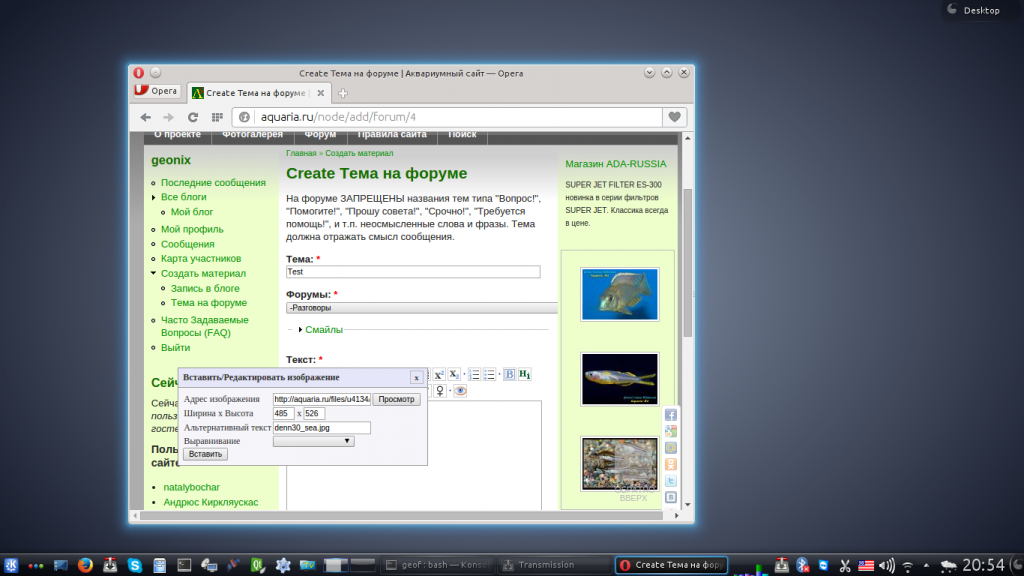Open the blue cichlid fish thumbnail
1024x576 pixels.
(x=620, y=295)
